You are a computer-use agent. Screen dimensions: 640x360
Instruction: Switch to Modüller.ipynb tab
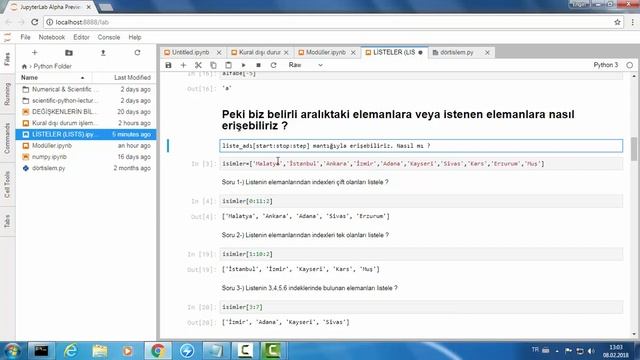[x=326, y=52]
